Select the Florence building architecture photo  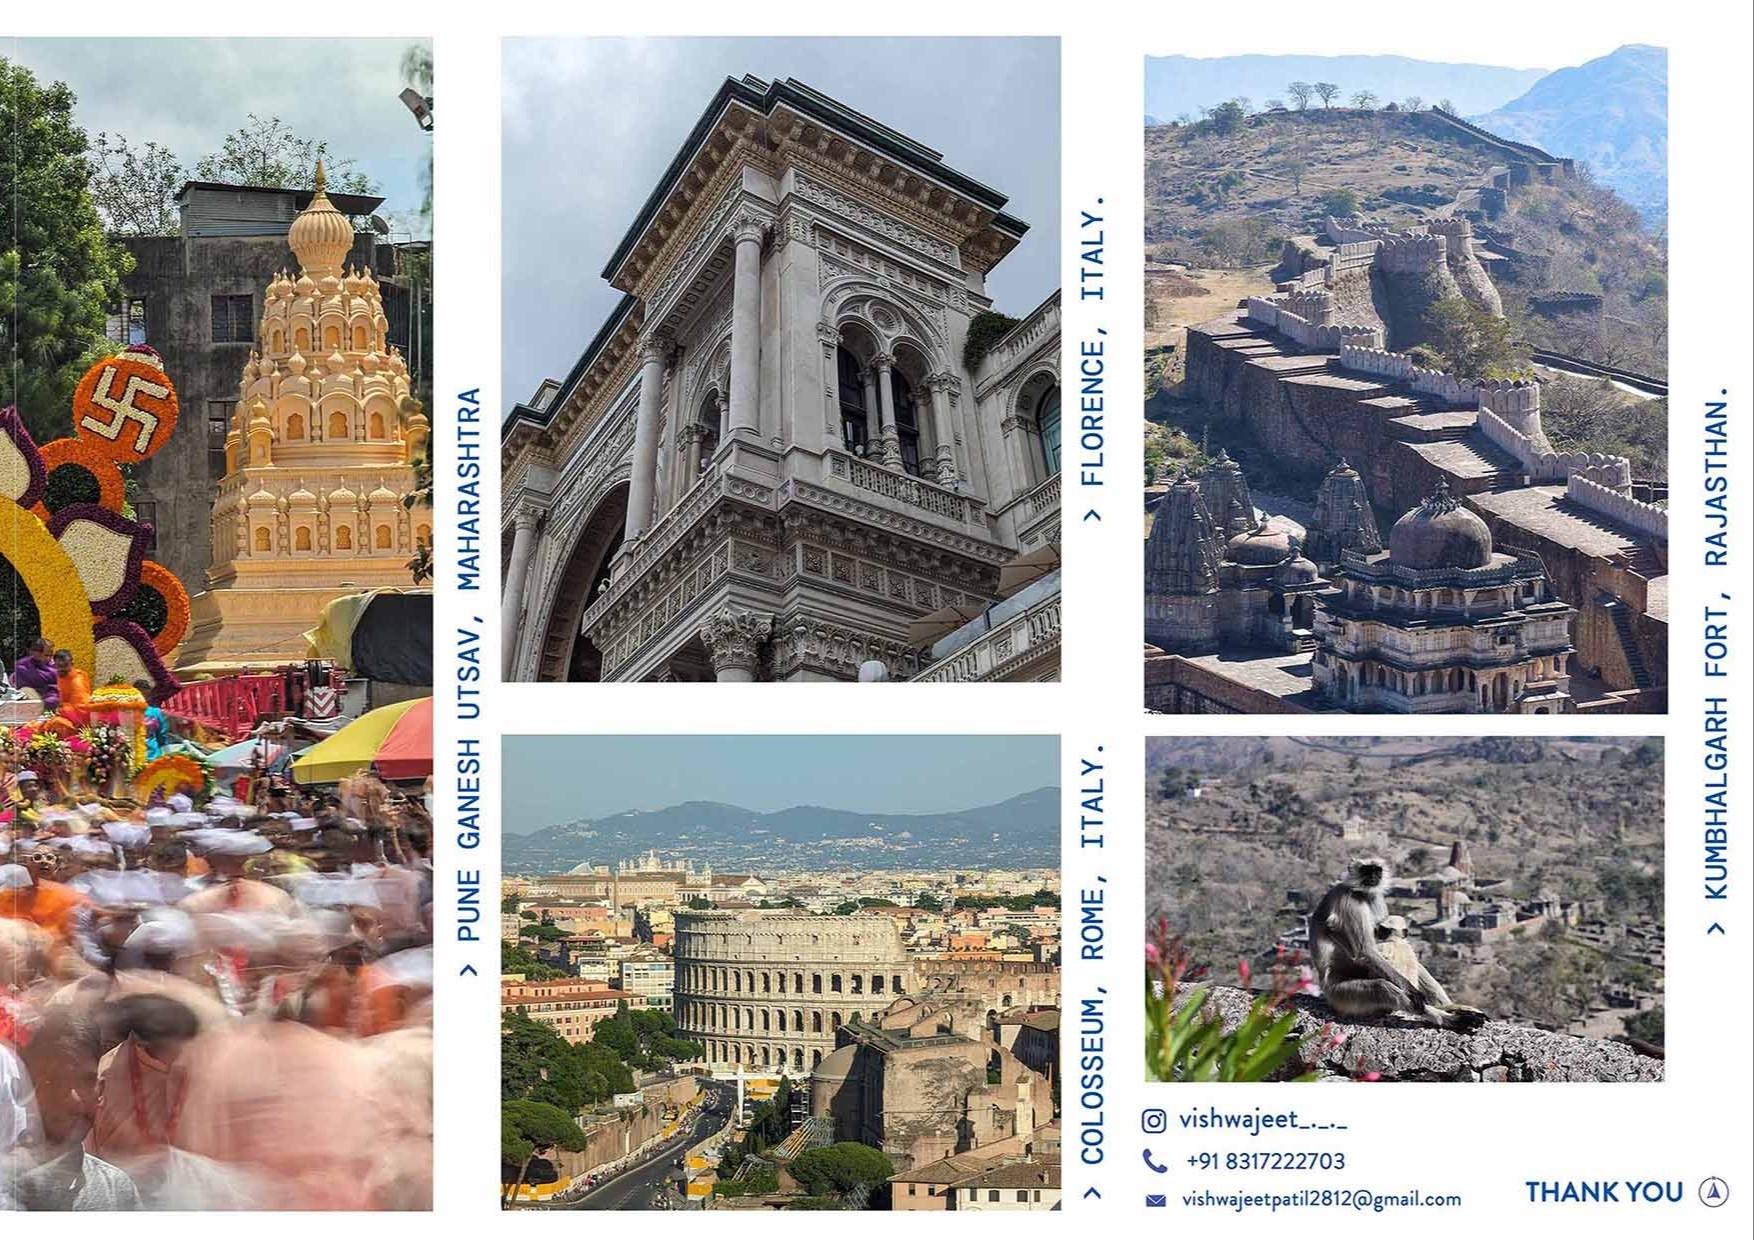coord(781,359)
